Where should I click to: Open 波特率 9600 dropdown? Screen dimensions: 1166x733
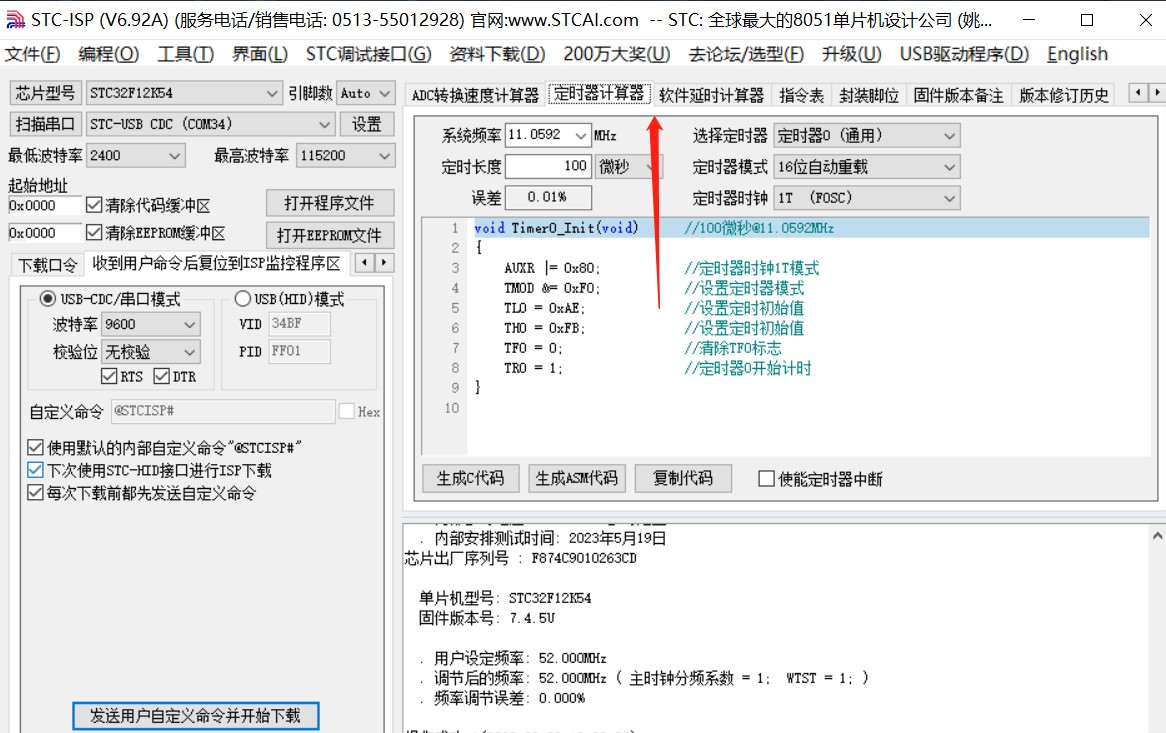tap(150, 324)
